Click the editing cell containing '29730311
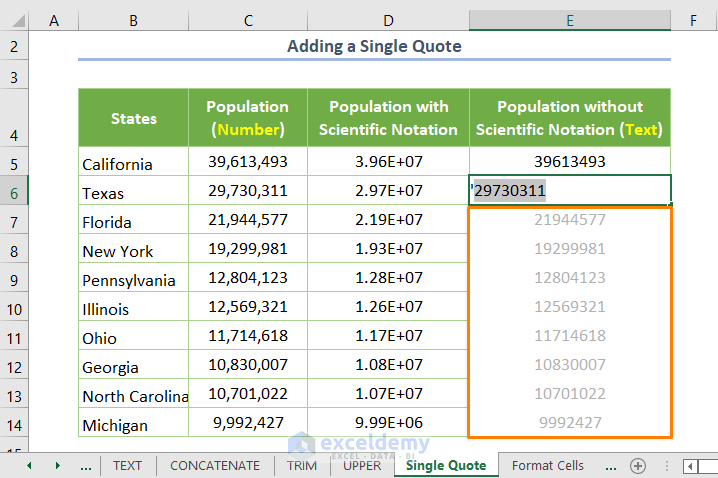The height and width of the screenshot is (478, 718). 570,192
